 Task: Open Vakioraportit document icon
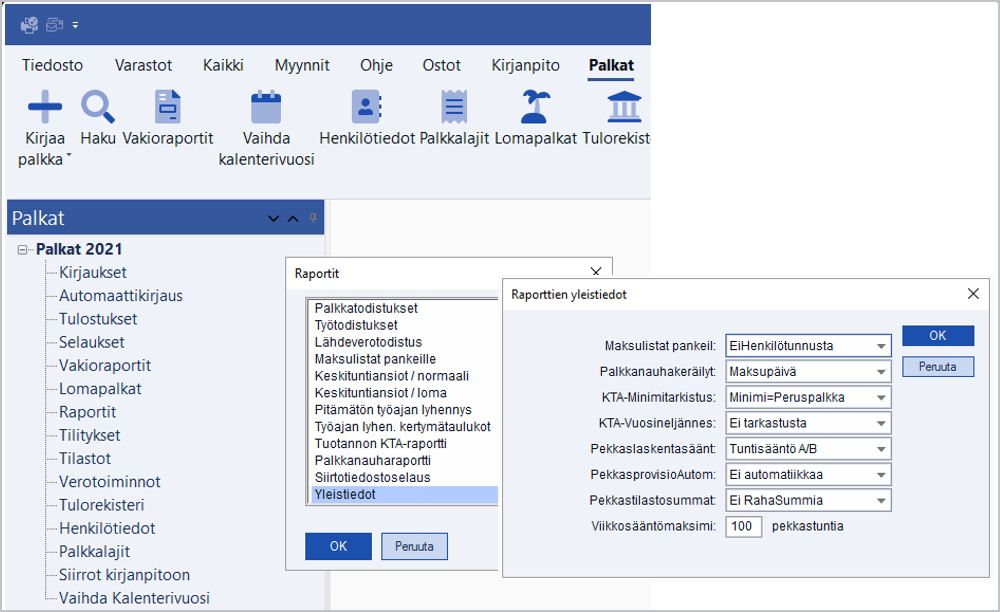coord(166,106)
